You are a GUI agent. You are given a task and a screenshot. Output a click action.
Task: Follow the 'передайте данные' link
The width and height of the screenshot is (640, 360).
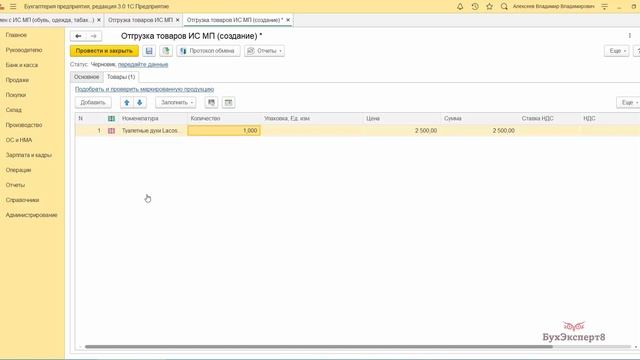tap(143, 64)
